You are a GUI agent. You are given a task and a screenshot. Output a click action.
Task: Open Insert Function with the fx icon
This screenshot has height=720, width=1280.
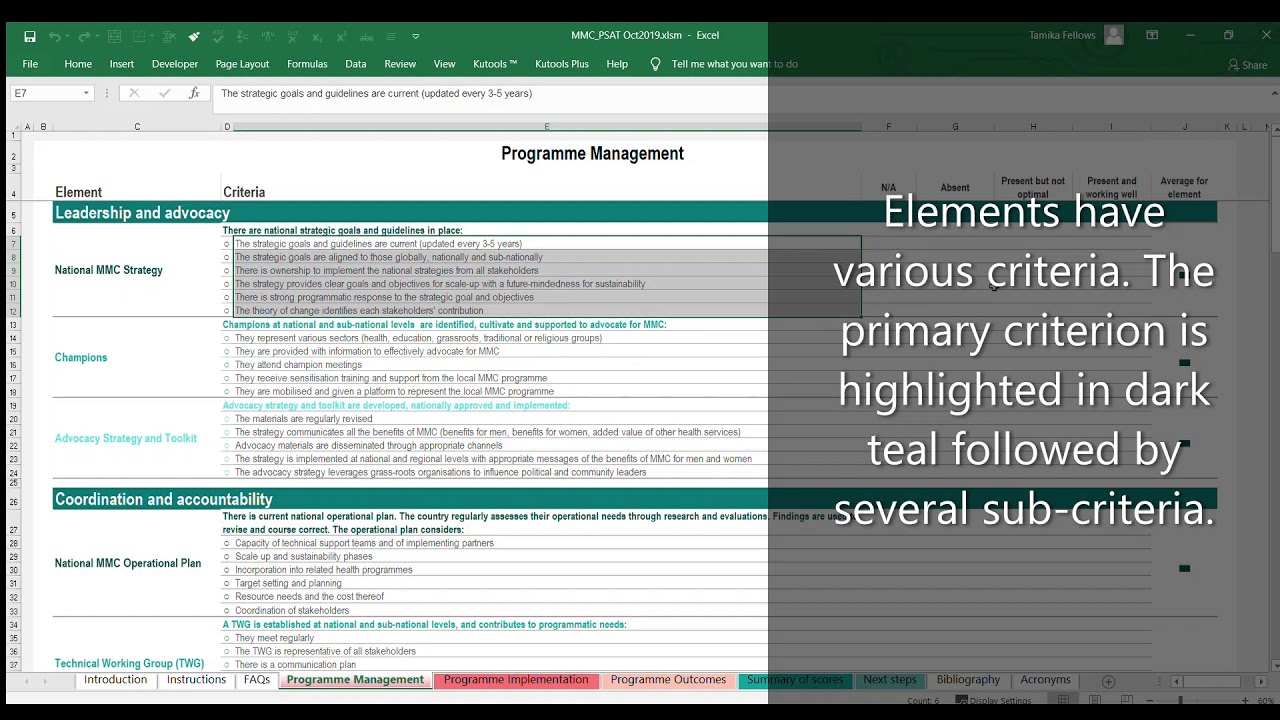click(194, 93)
